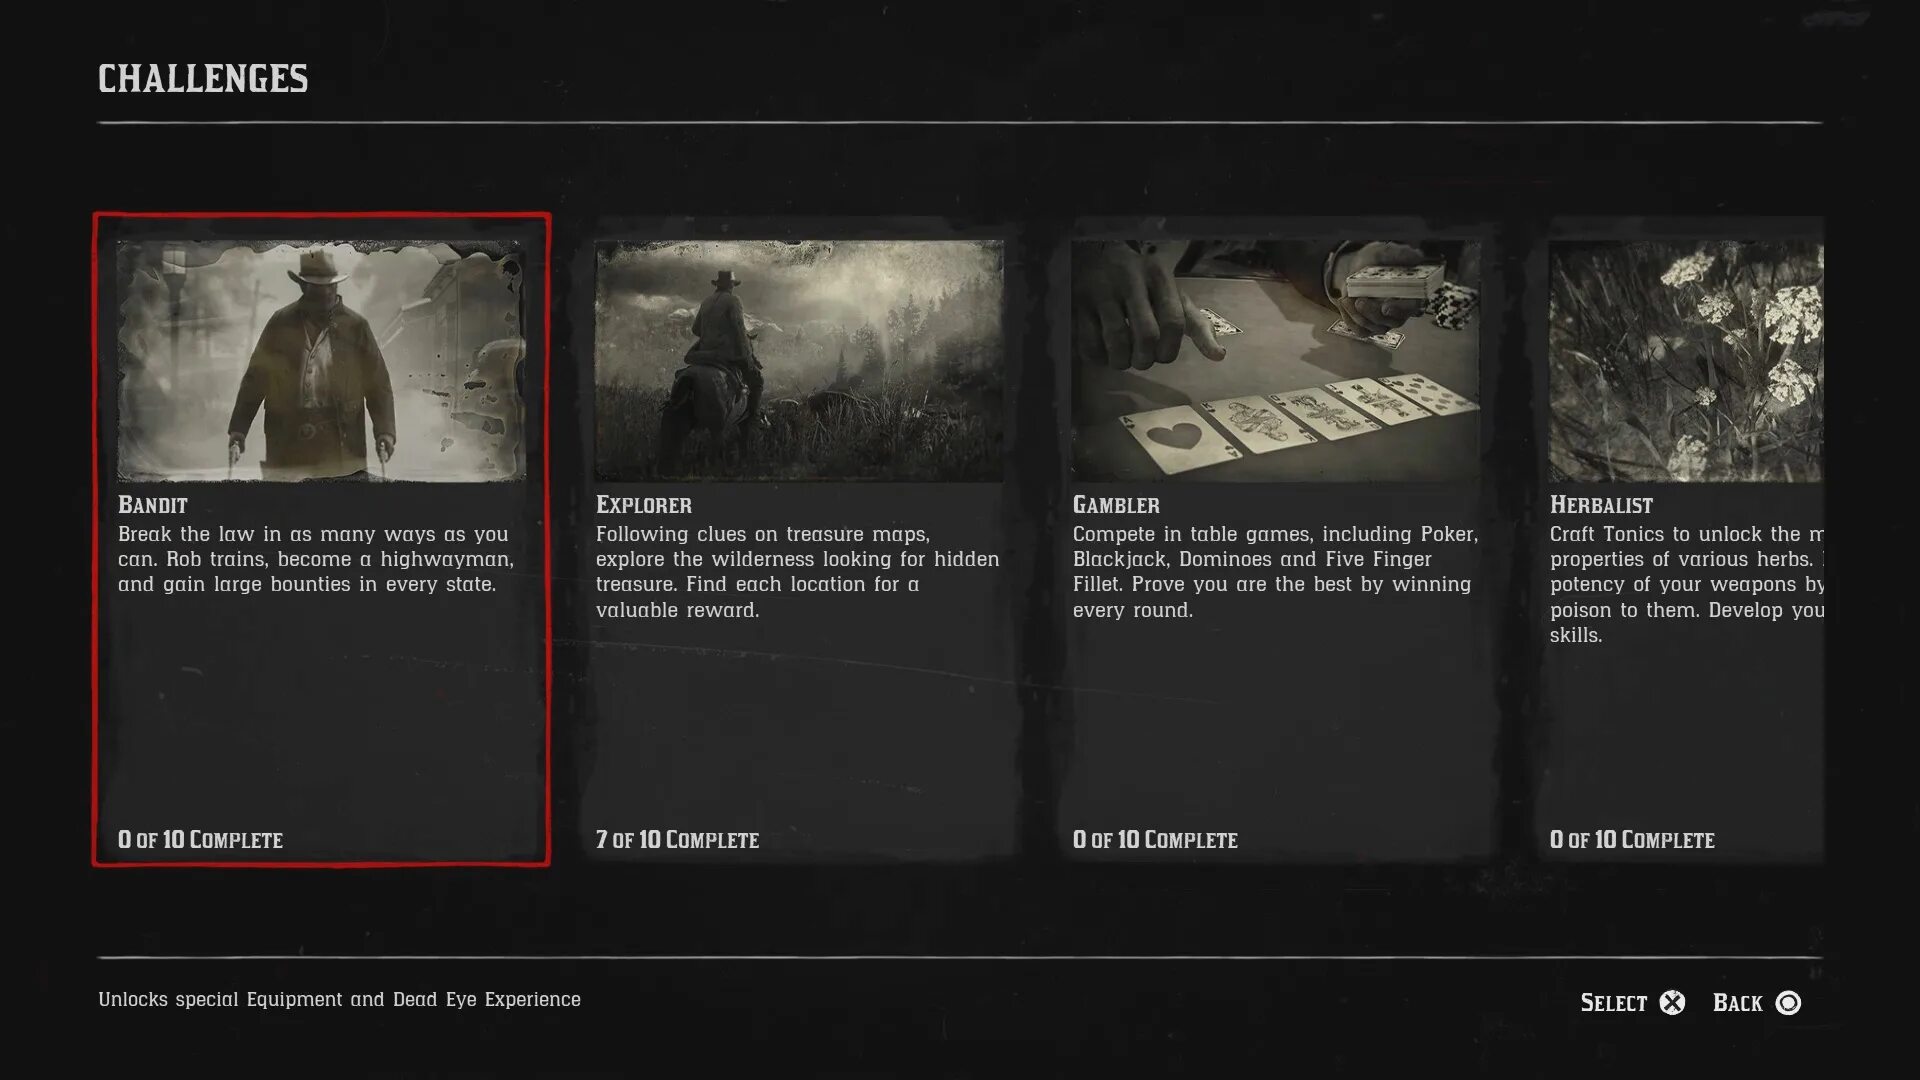Image resolution: width=1920 pixels, height=1080 pixels.
Task: Click Bandit's 0 of 10 Complete progress
Action: pos(200,840)
